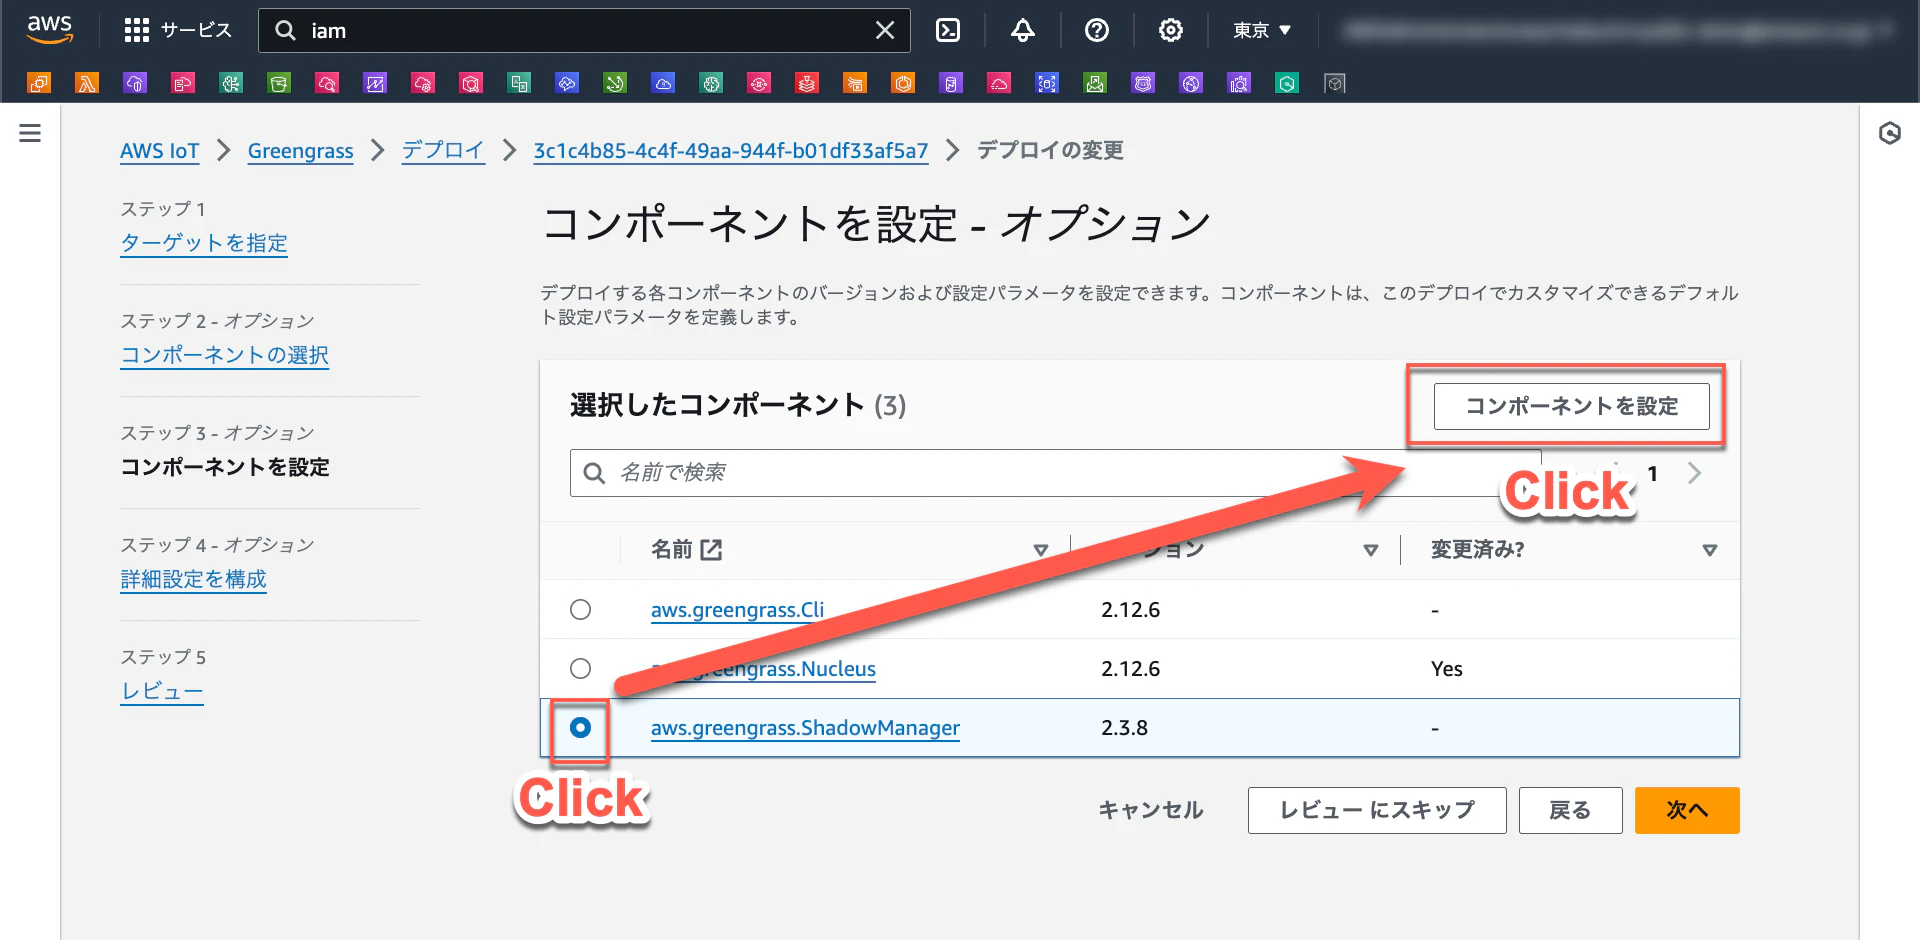Go to step コンポーネントの選択

point(225,355)
